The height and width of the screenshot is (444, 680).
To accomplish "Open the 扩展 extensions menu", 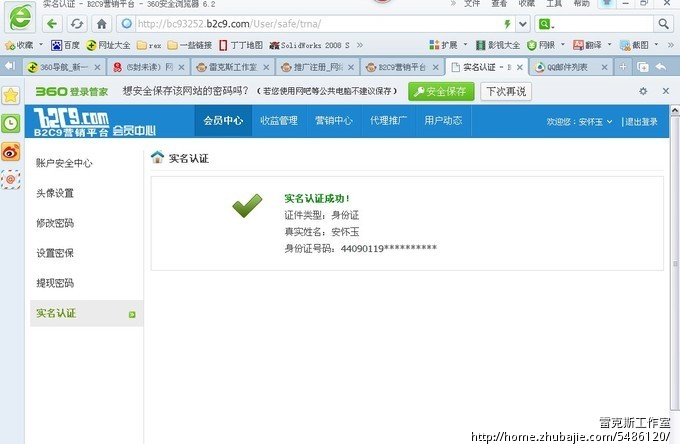I will click(448, 45).
